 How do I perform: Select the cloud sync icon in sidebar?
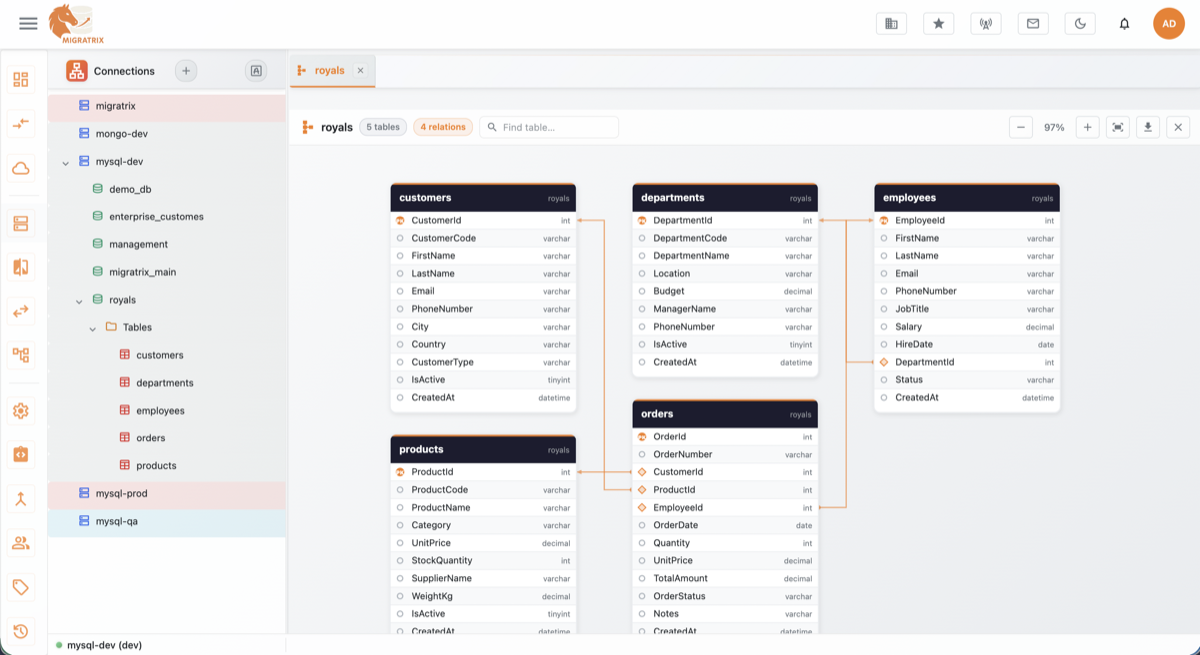(20, 168)
